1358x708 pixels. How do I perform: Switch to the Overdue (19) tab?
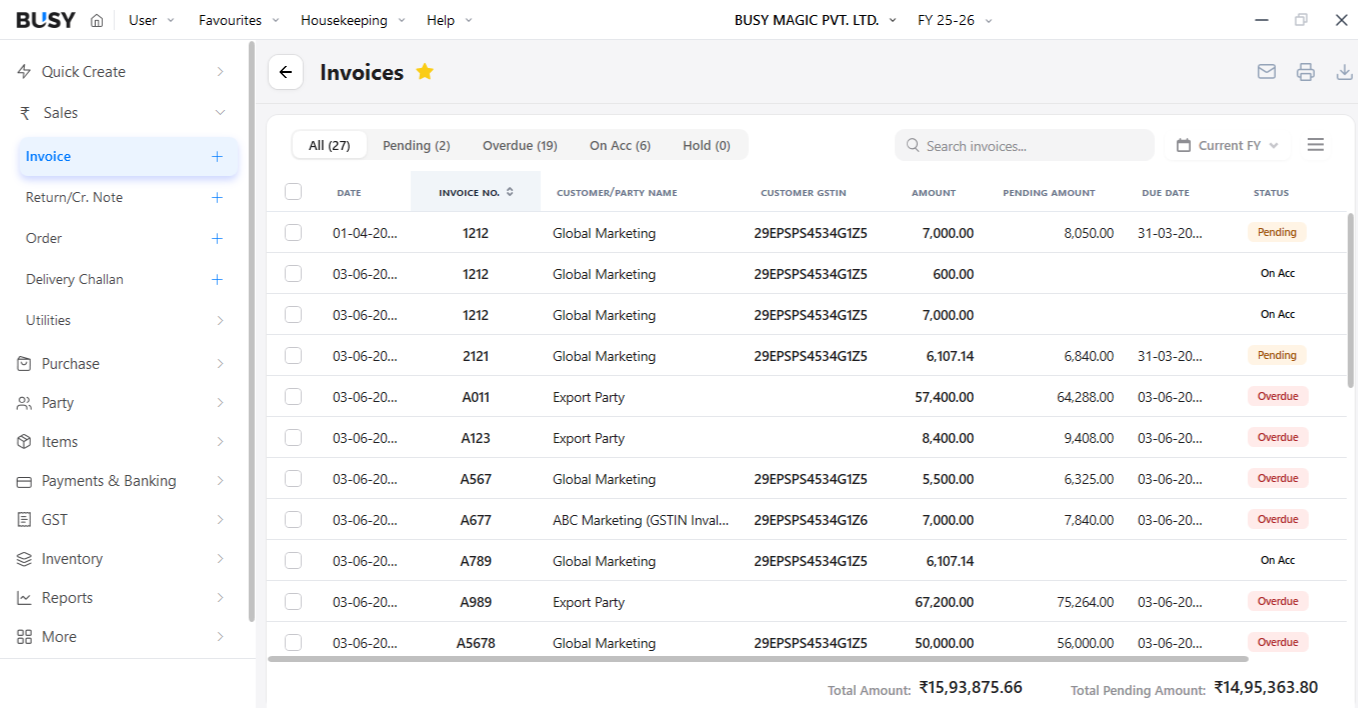[520, 146]
